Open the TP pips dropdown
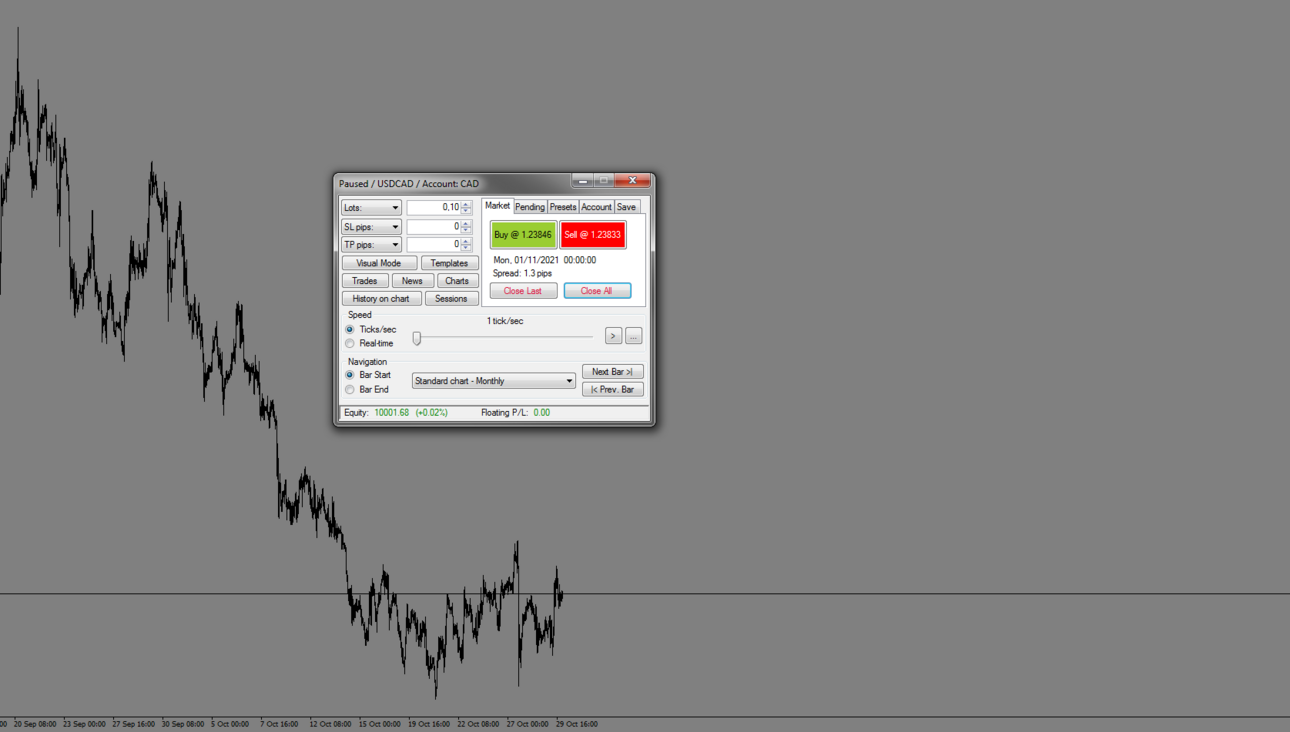The image size is (1290, 732). (x=371, y=245)
